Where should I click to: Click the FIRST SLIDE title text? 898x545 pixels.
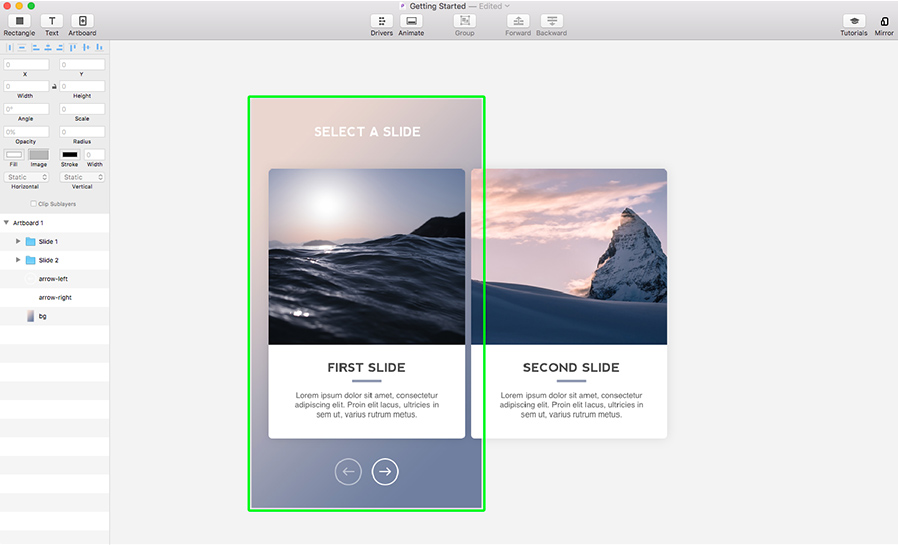(x=367, y=368)
